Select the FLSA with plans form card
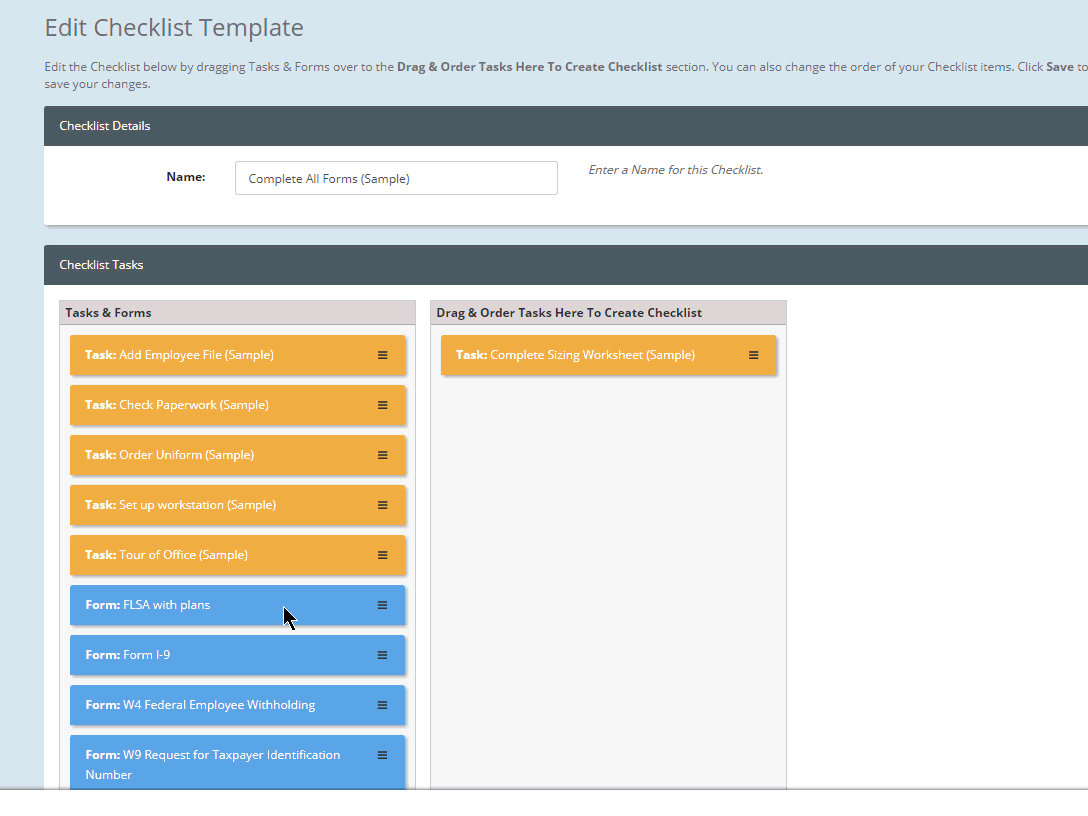 (x=220, y=605)
